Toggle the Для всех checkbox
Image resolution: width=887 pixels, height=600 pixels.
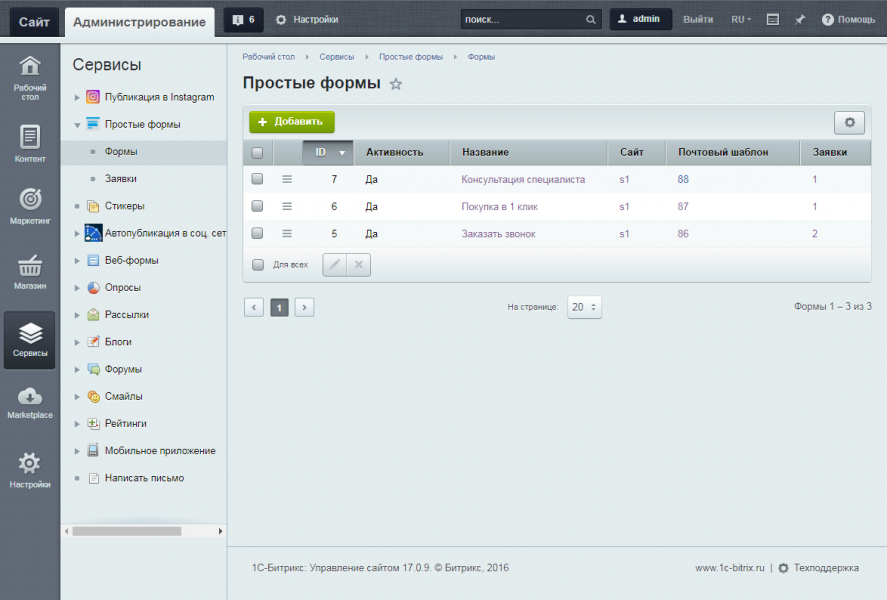tap(258, 265)
